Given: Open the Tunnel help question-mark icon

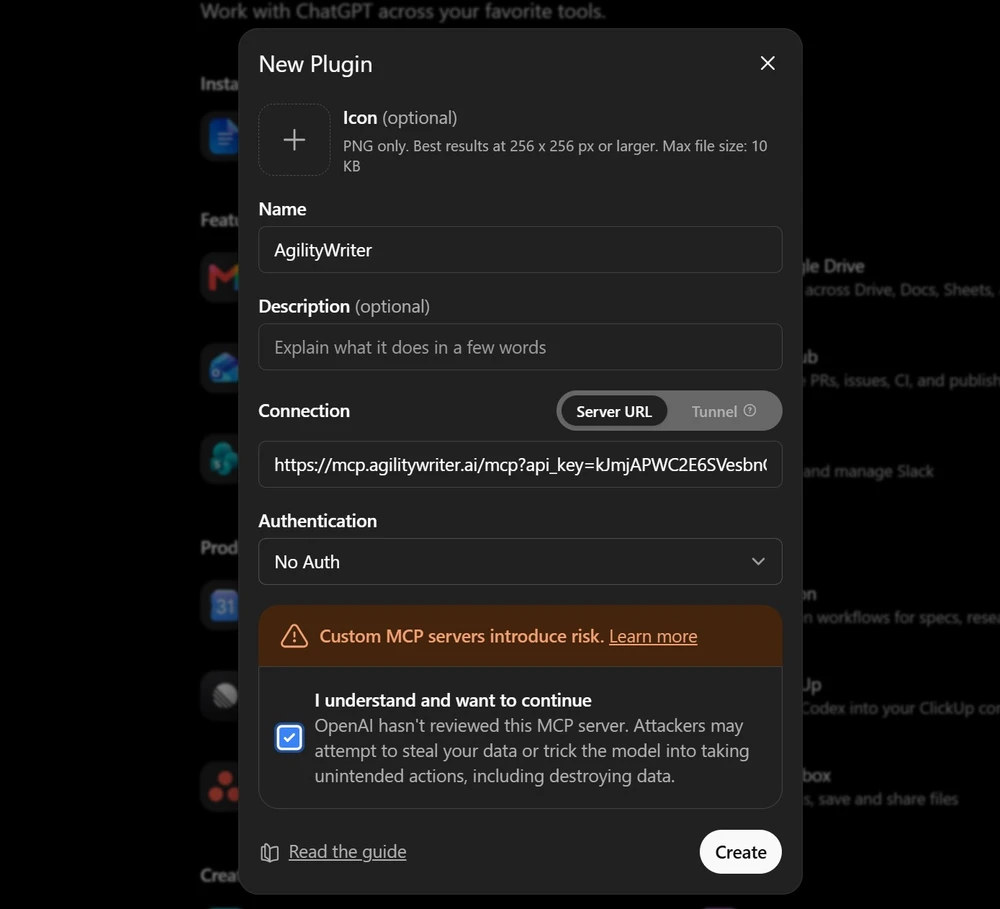Looking at the screenshot, I should click(750, 411).
